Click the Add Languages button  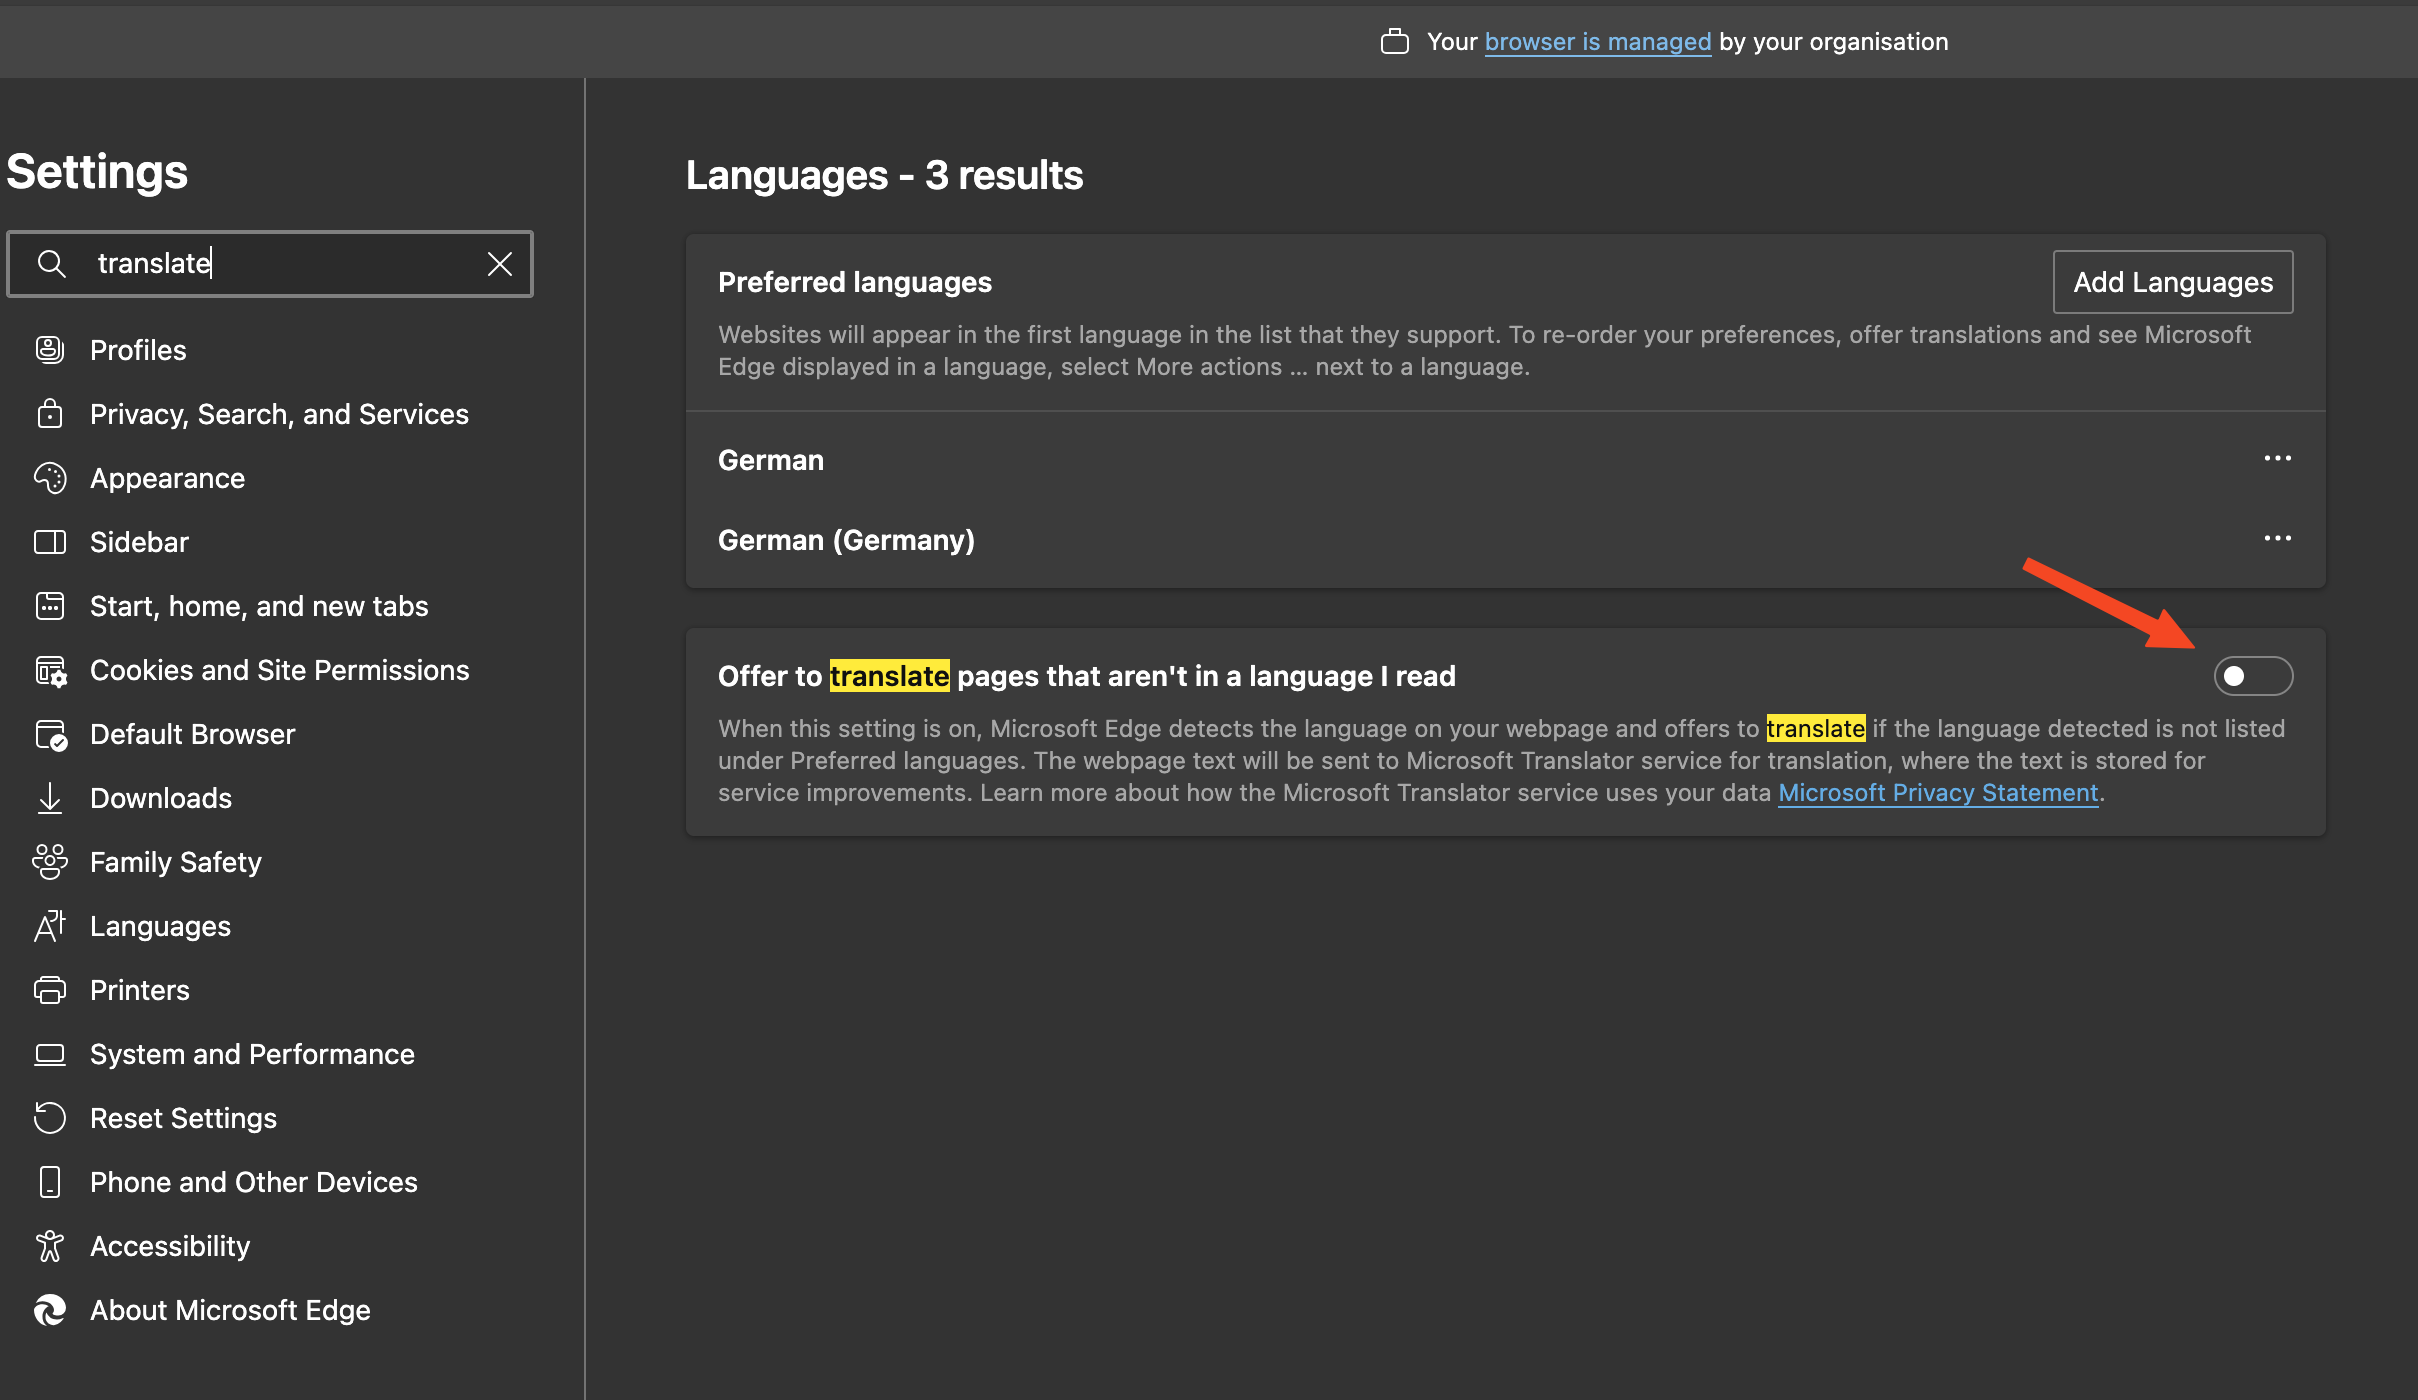click(2172, 282)
